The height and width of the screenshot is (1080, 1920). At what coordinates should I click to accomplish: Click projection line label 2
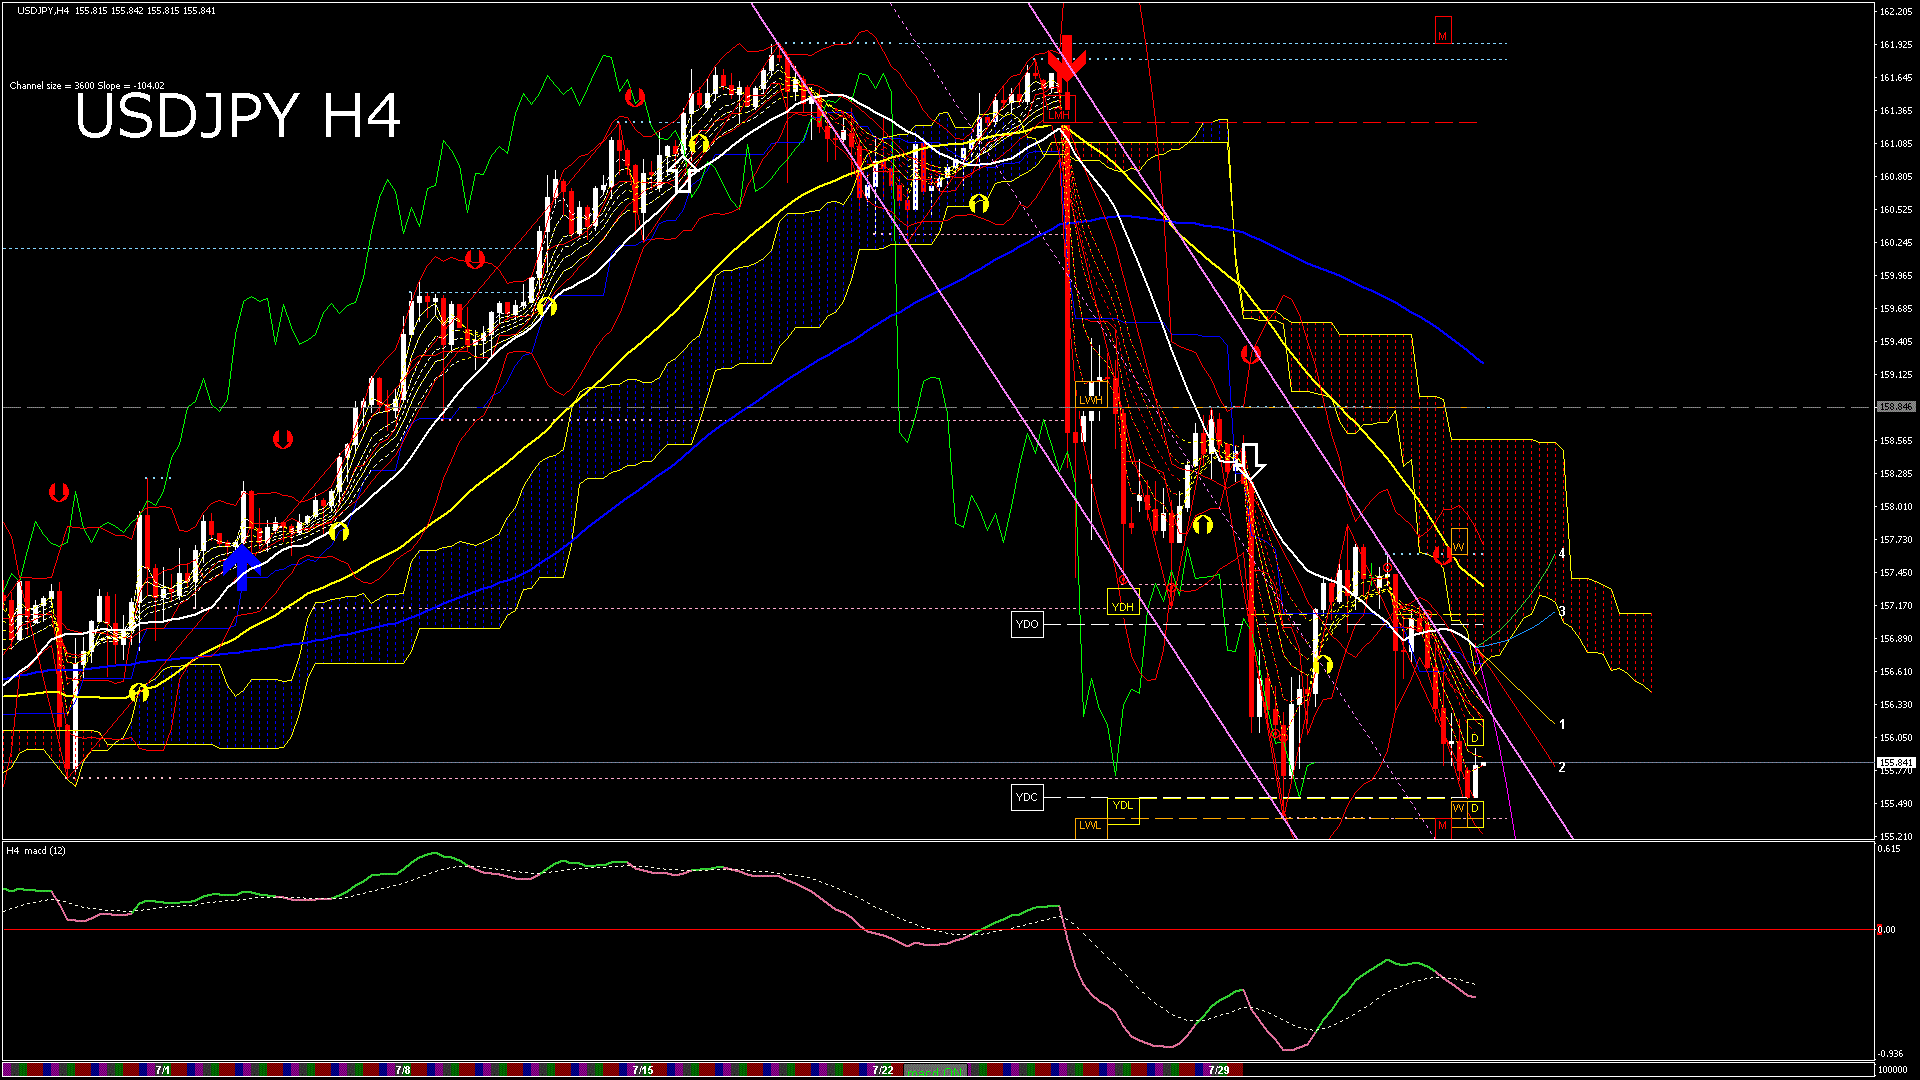click(x=1562, y=767)
